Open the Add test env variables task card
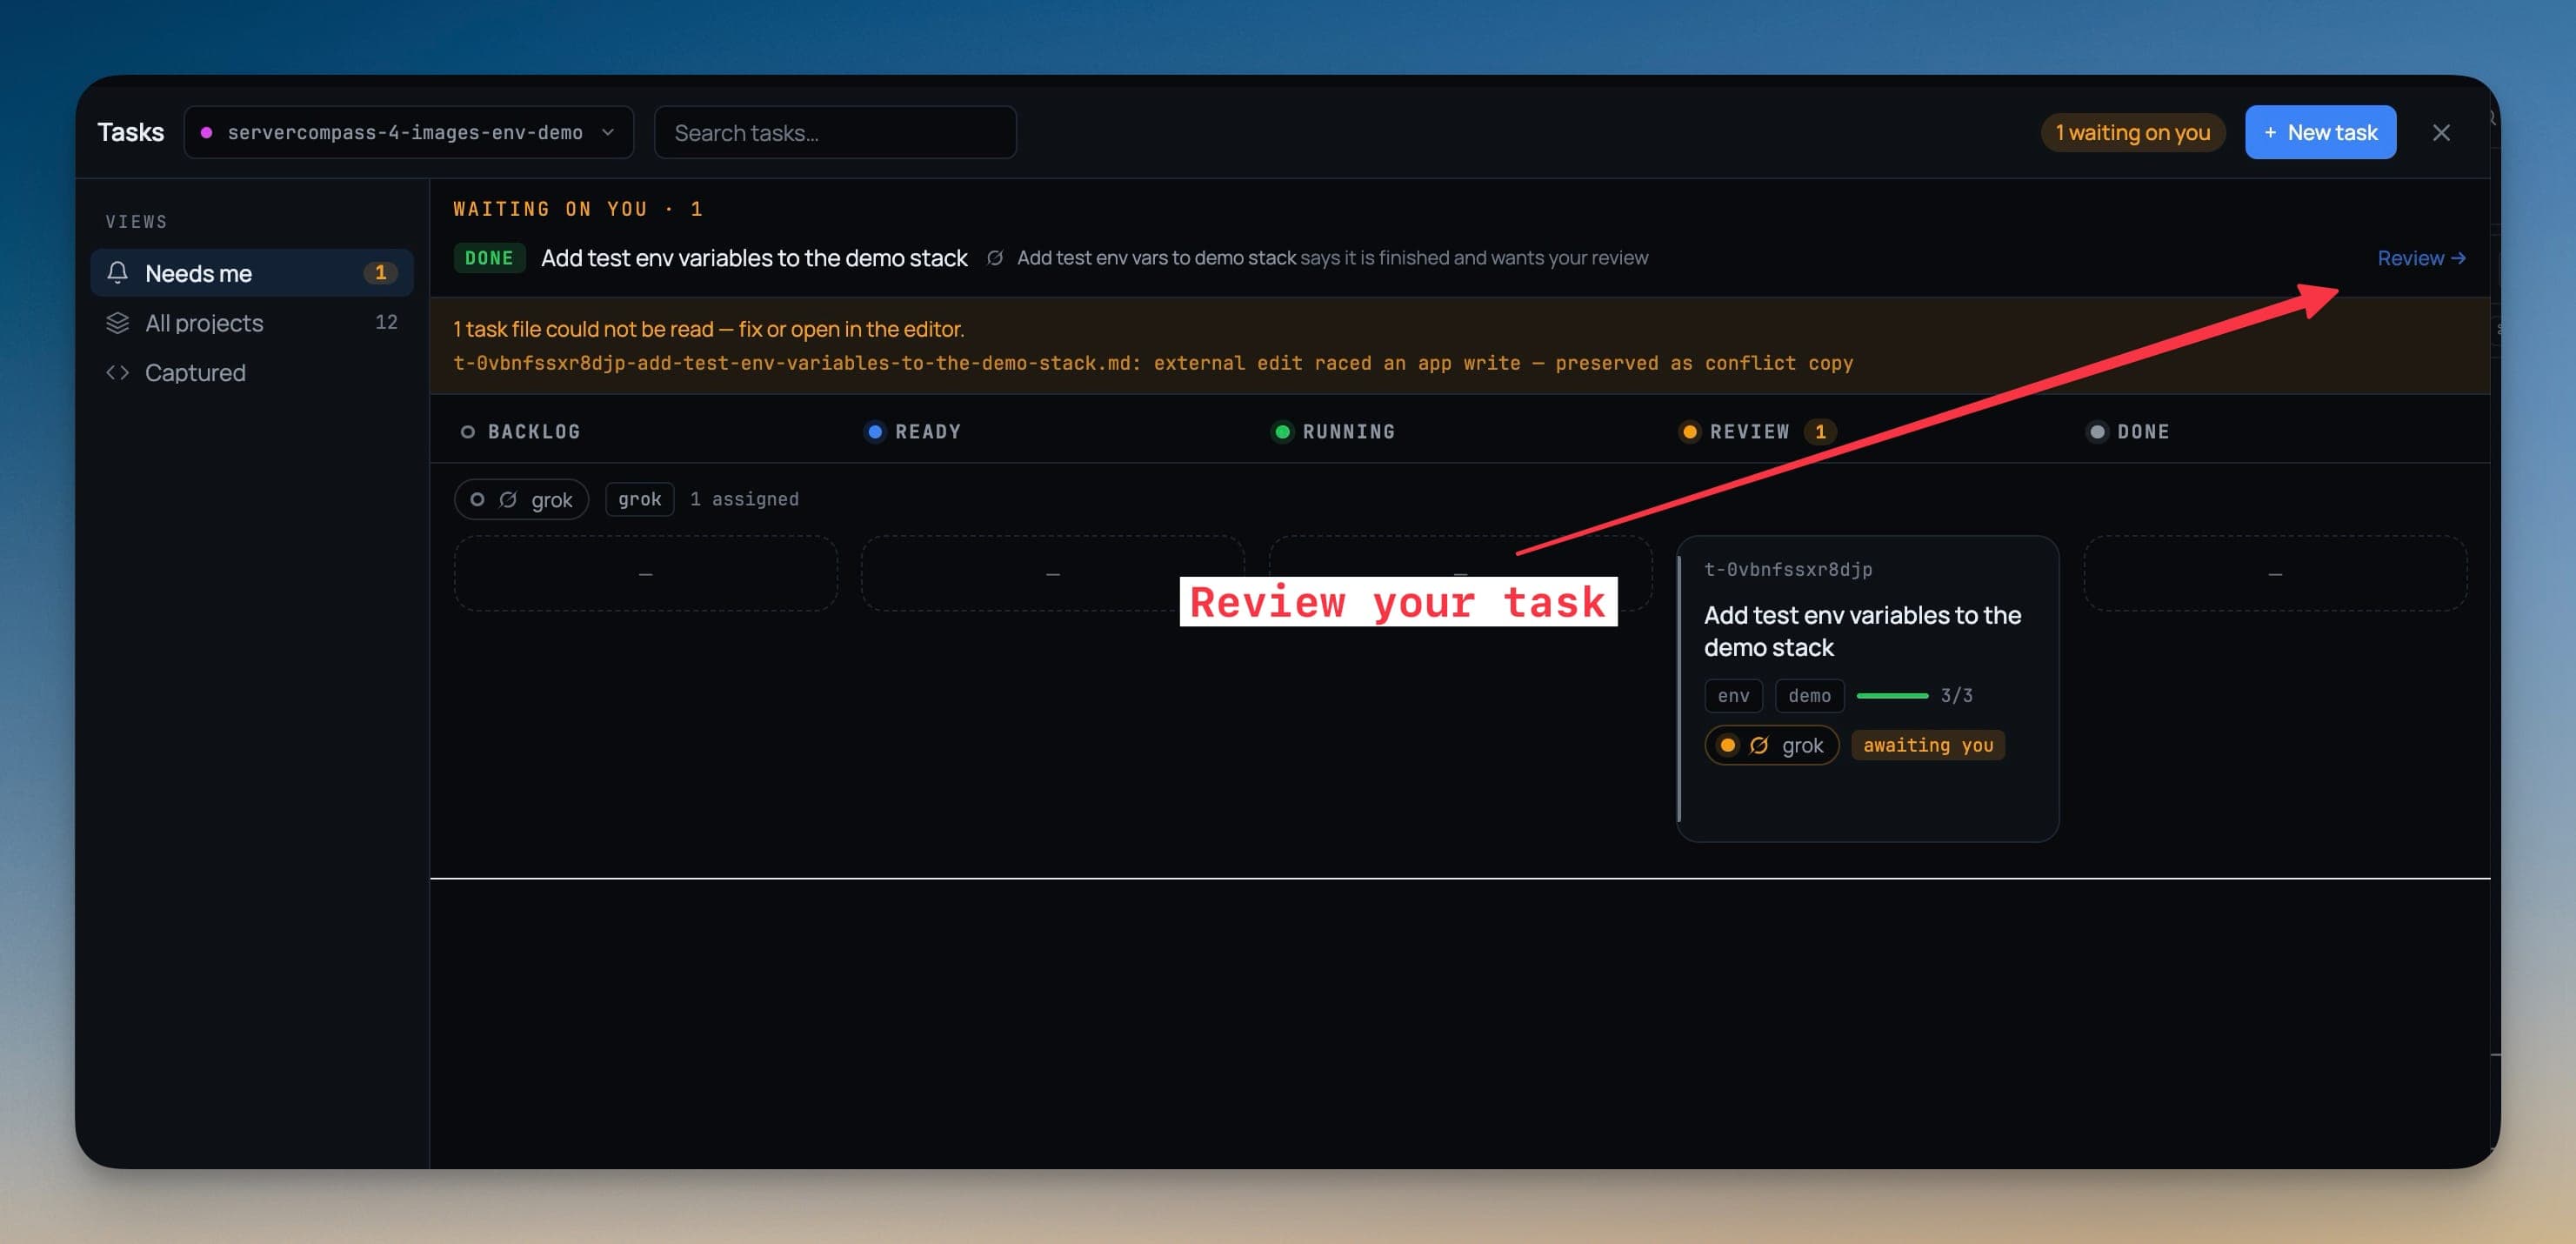Image resolution: width=2576 pixels, height=1244 pixels. click(x=1867, y=688)
